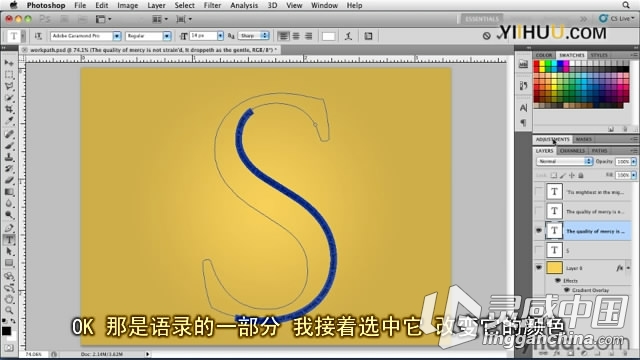The image size is (640, 360).
Task: Show the second 'The quality of mercy' layer
Action: point(539,211)
